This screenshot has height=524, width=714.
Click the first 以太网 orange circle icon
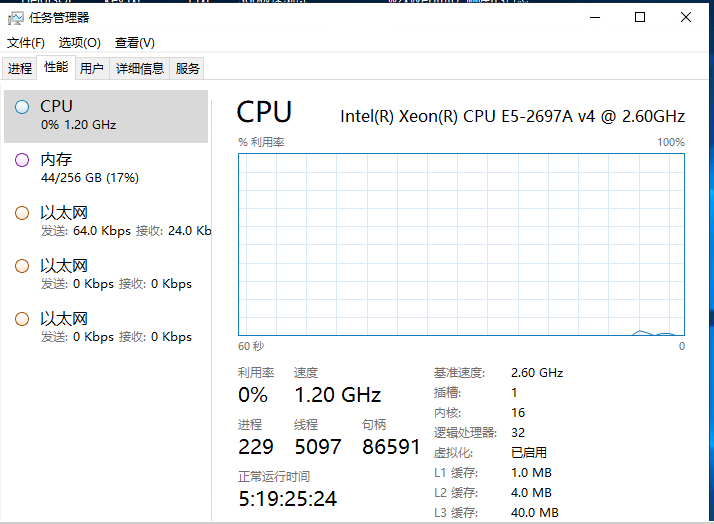tap(22, 213)
